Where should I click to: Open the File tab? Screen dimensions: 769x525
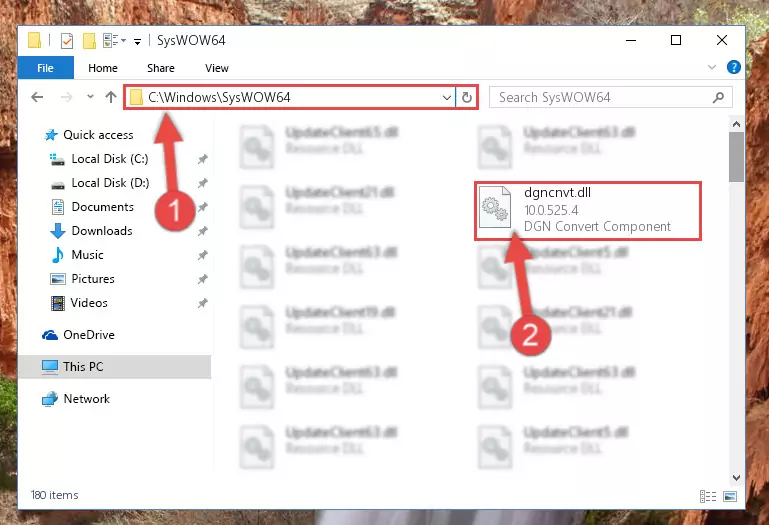click(x=46, y=68)
